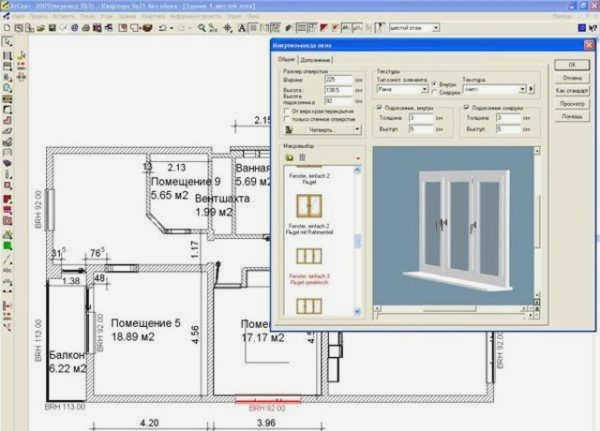This screenshot has height=431, width=600.
Task: Click the 'Вентшахта' label on the floor plan
Action: click(x=222, y=198)
